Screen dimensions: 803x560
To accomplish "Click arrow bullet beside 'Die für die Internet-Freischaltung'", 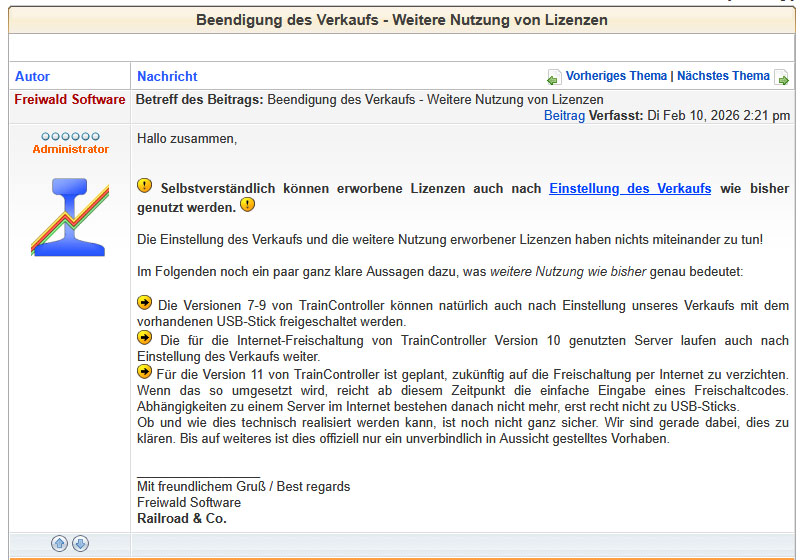I will tap(145, 338).
